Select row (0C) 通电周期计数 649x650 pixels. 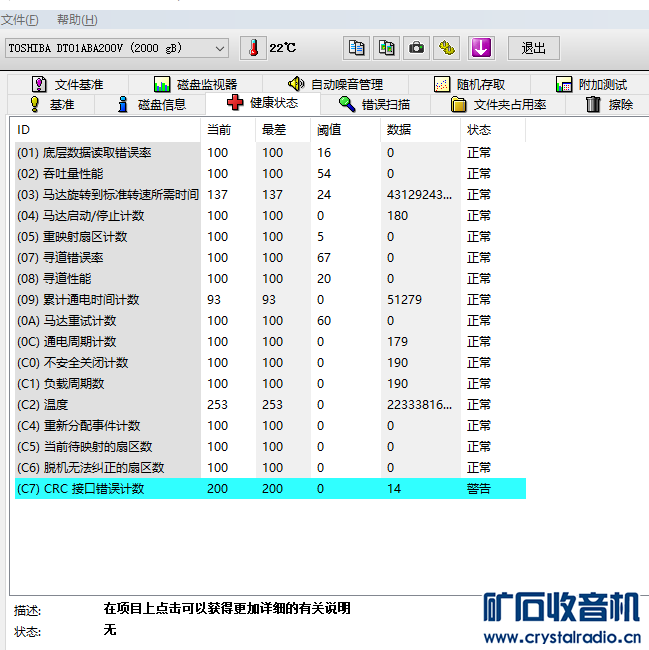tap(270, 342)
